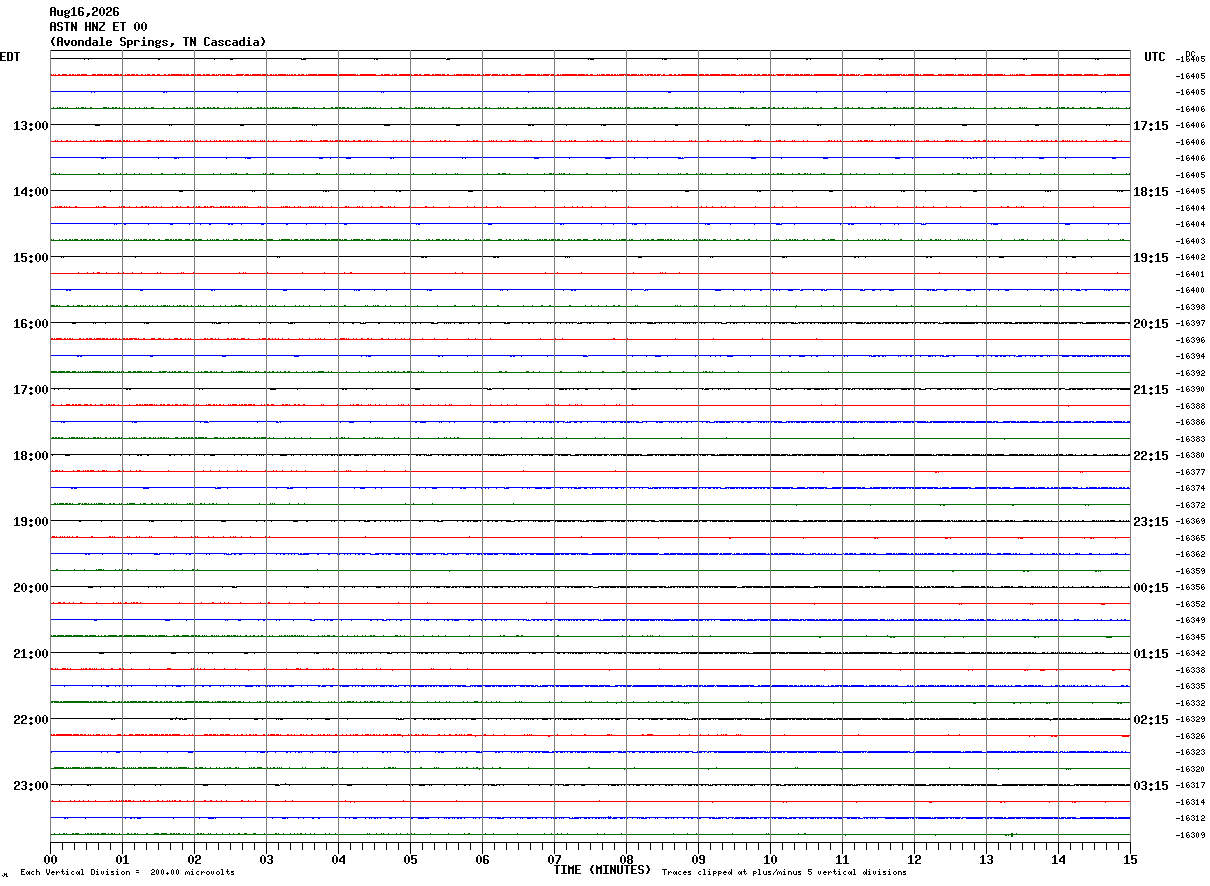The width and height of the screenshot is (1210, 886).
Task: Click the EDT timezone label
Action: [x=10, y=57]
